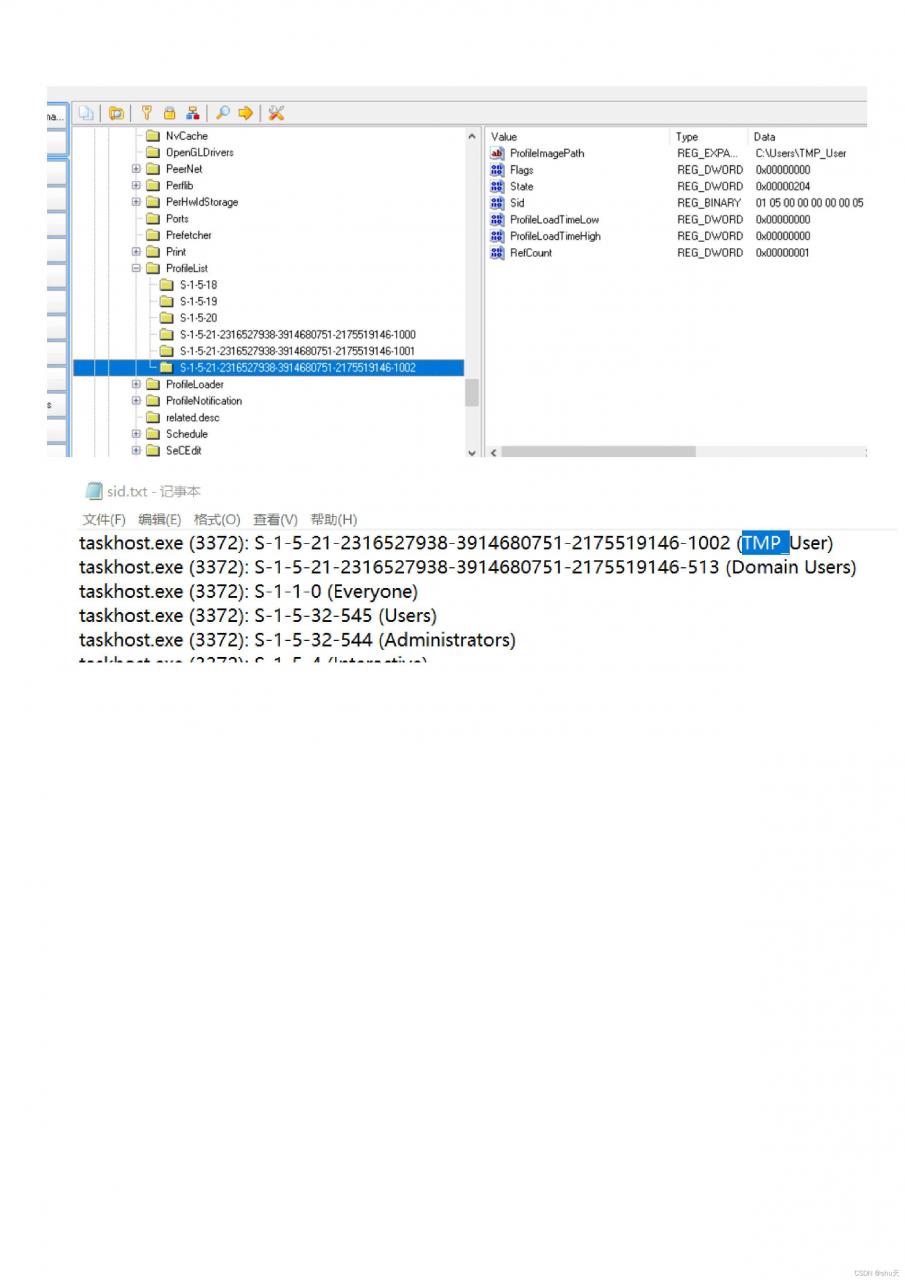Viewport: 905px width, 1280px height.
Task: Expand the Perflib registry key
Action: (136, 185)
